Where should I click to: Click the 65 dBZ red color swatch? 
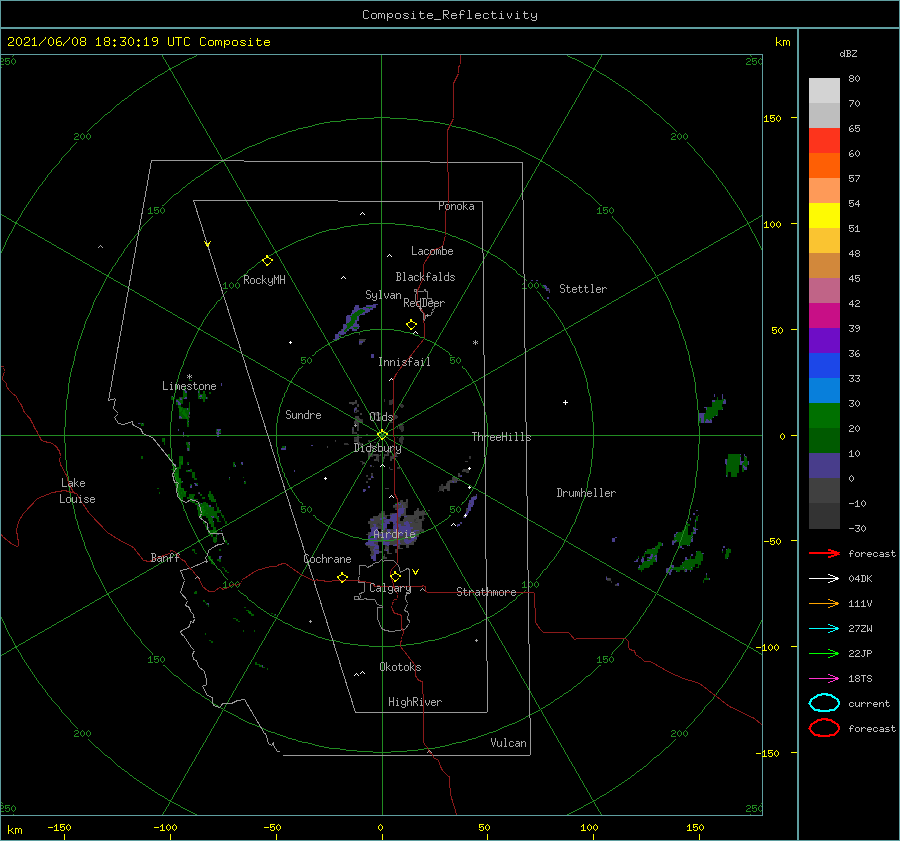coord(824,140)
